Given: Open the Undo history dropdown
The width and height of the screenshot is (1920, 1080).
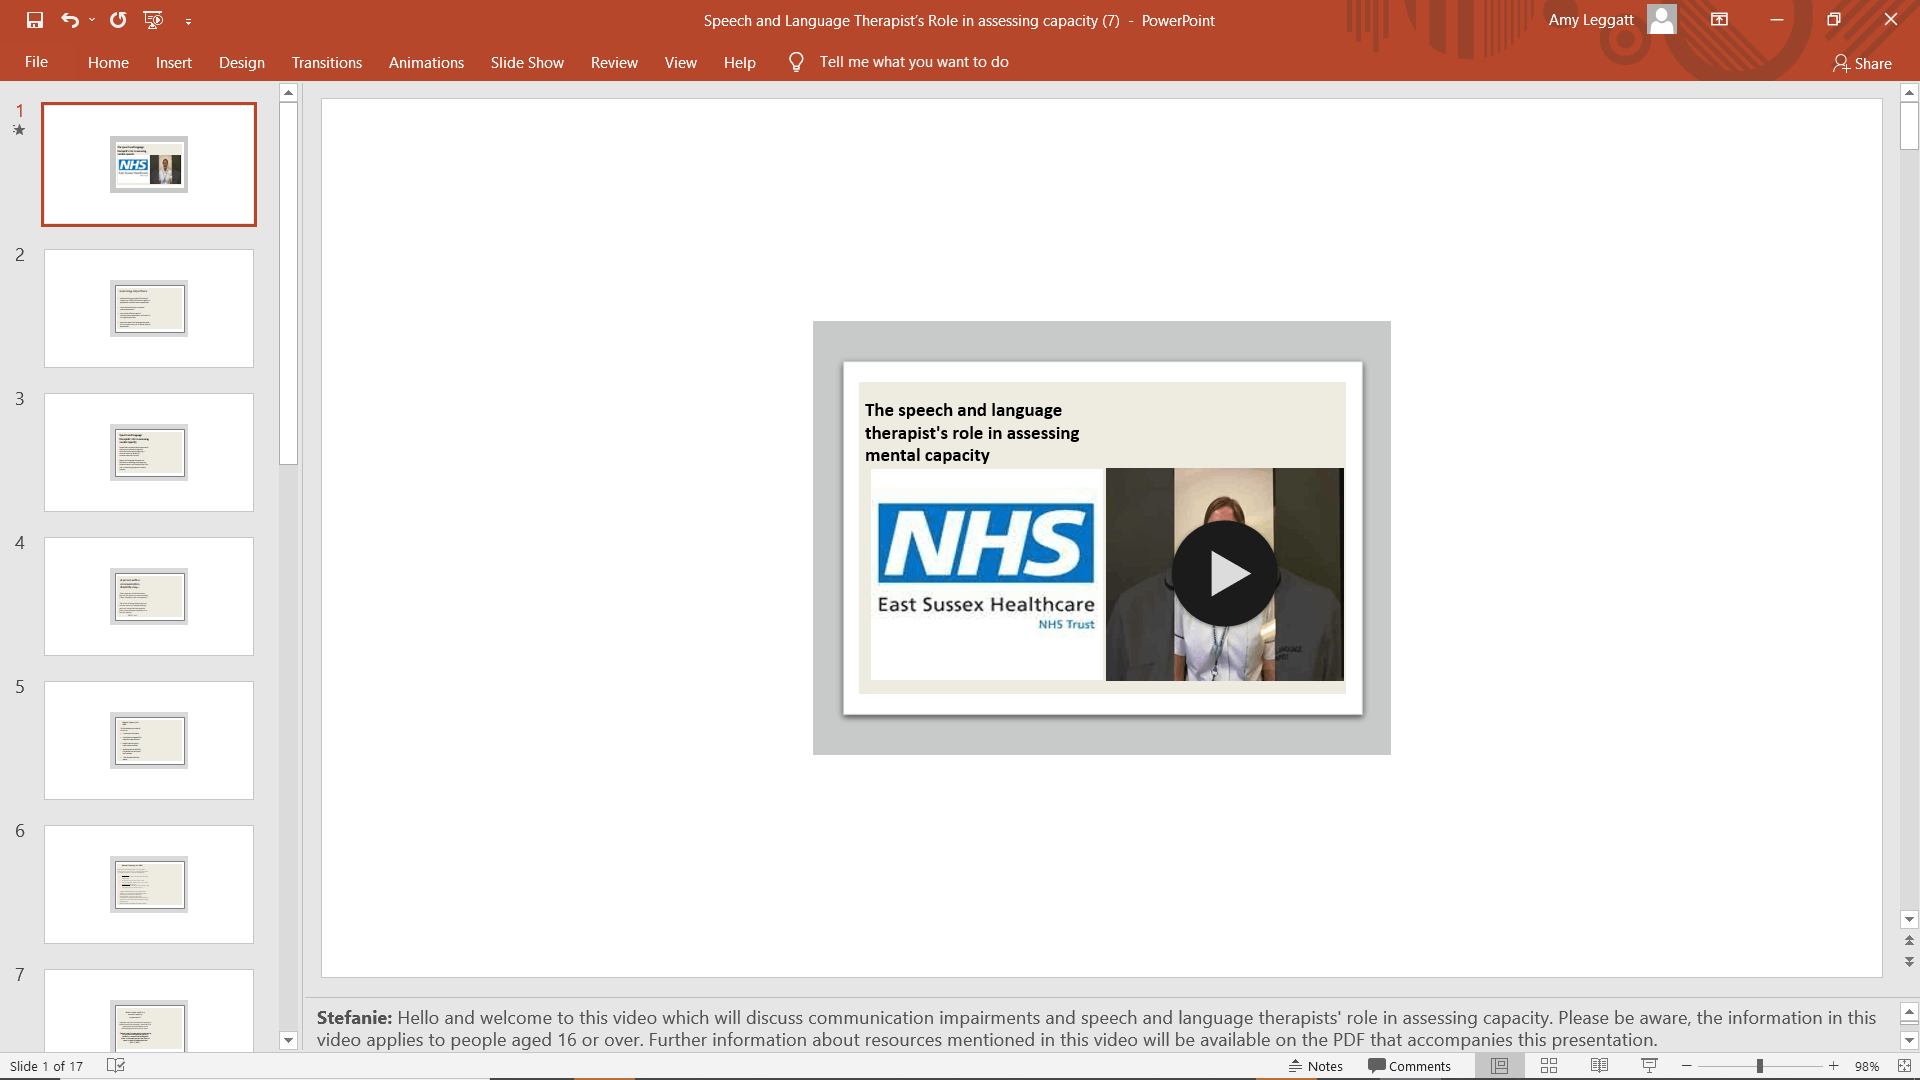Looking at the screenshot, I should tap(92, 20).
